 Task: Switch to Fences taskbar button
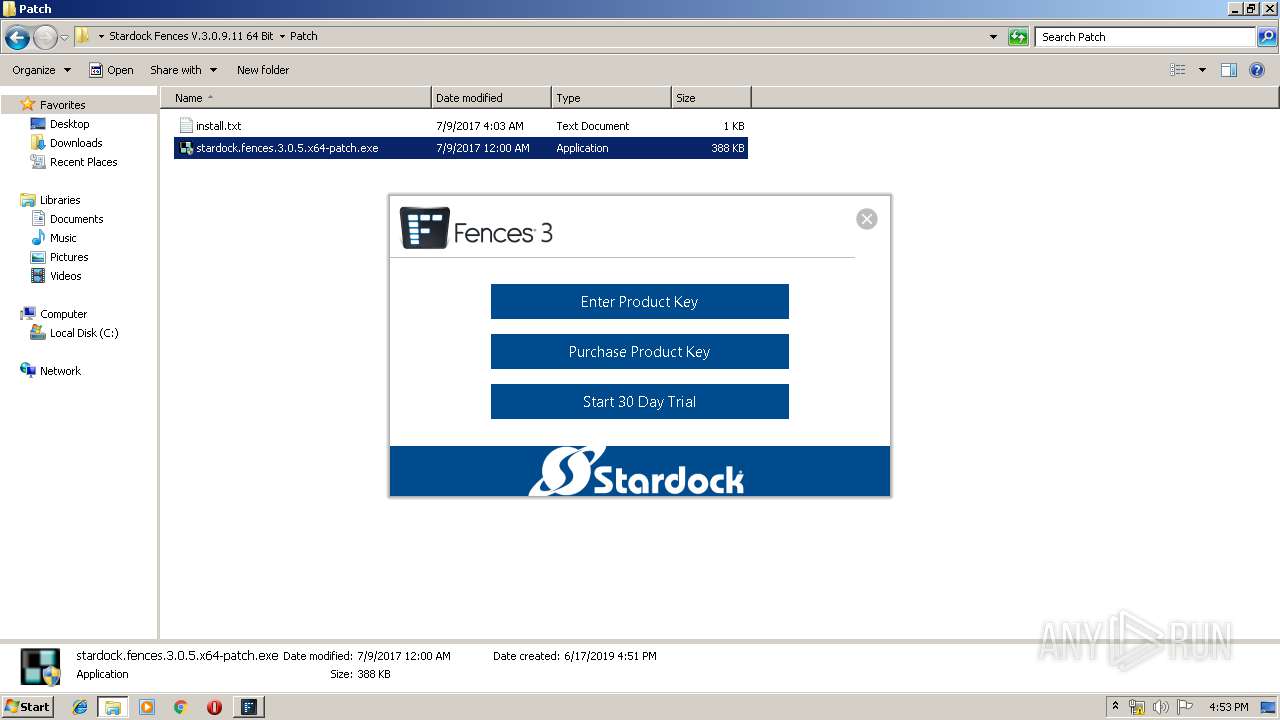click(x=248, y=707)
